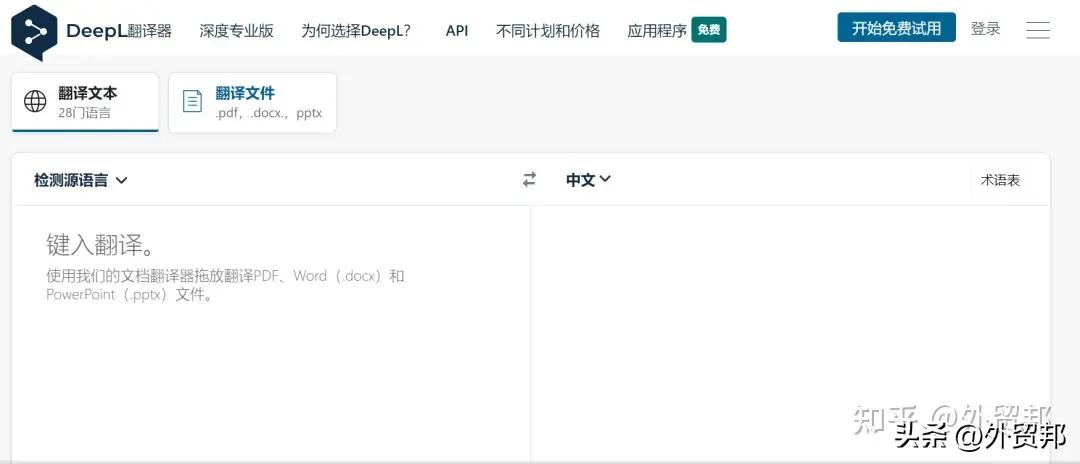Click the 免费 badge beside 应用程序
The width and height of the screenshot is (1080, 464).
tap(709, 30)
